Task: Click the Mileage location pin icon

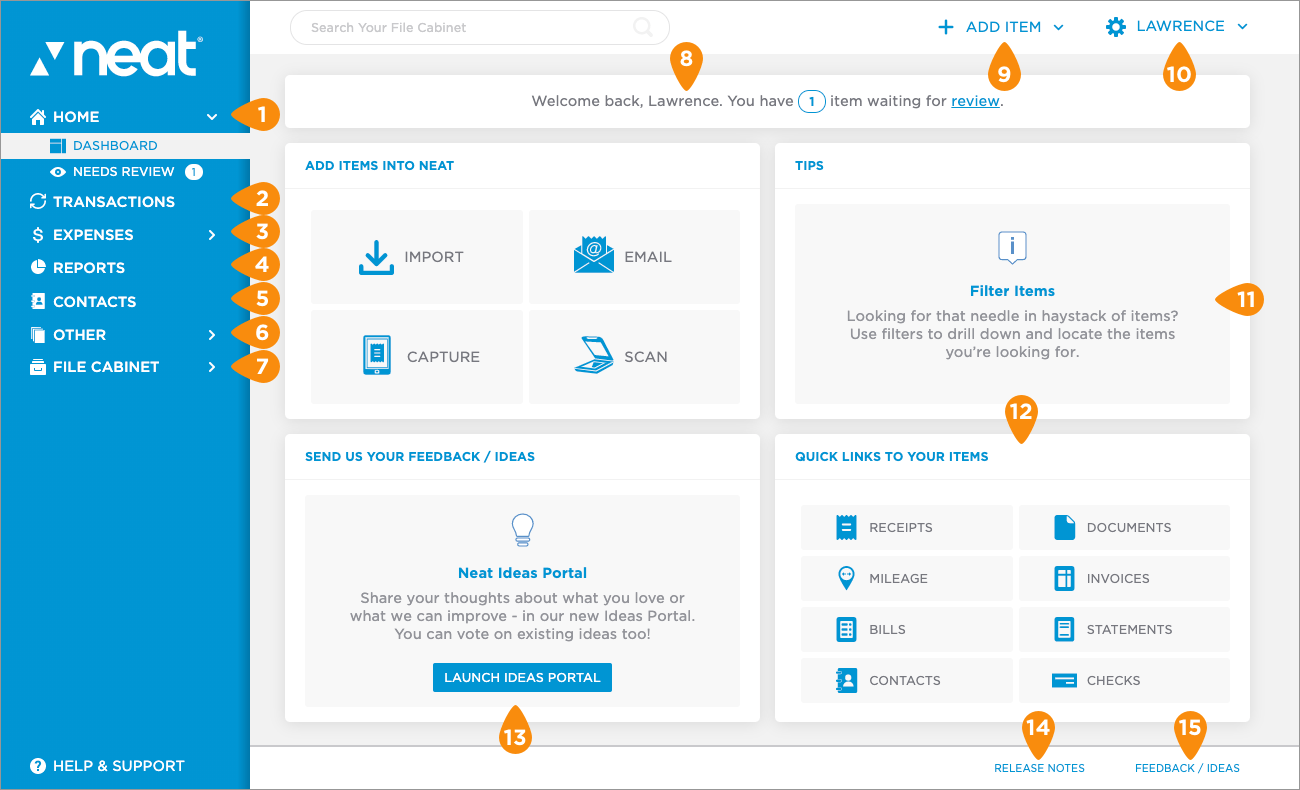Action: click(847, 578)
